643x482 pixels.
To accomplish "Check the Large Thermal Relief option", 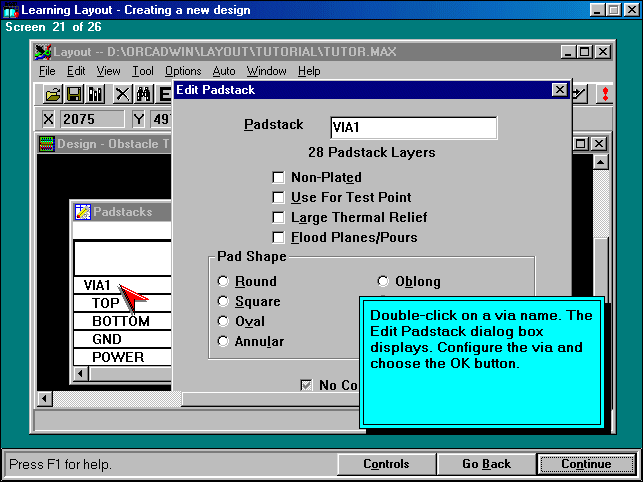I will tap(279, 217).
